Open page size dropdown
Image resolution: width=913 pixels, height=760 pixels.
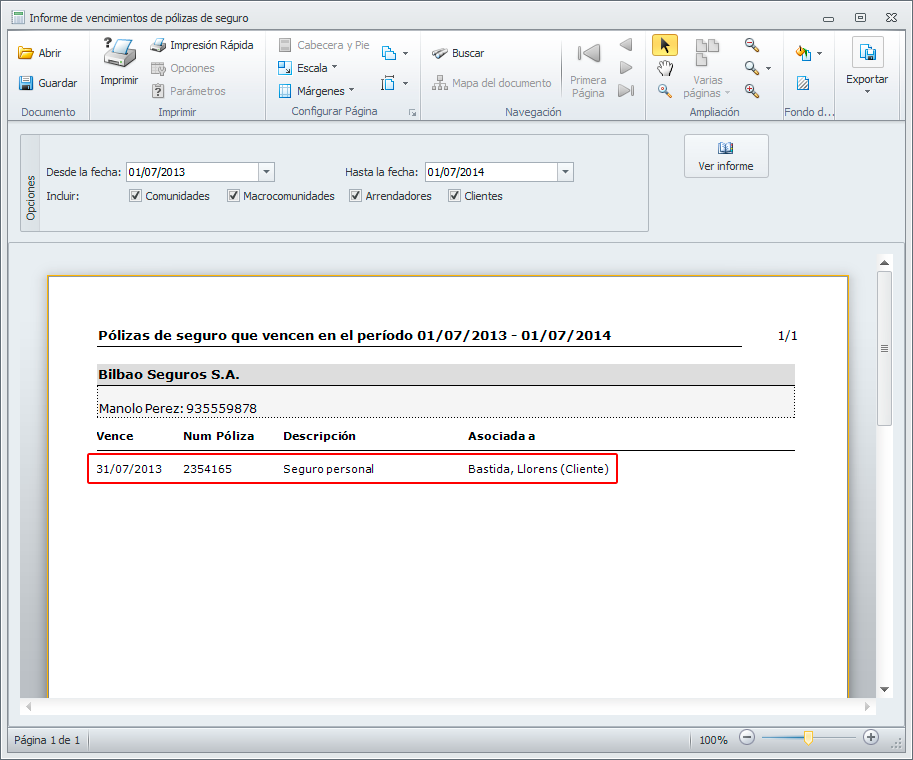[x=395, y=83]
